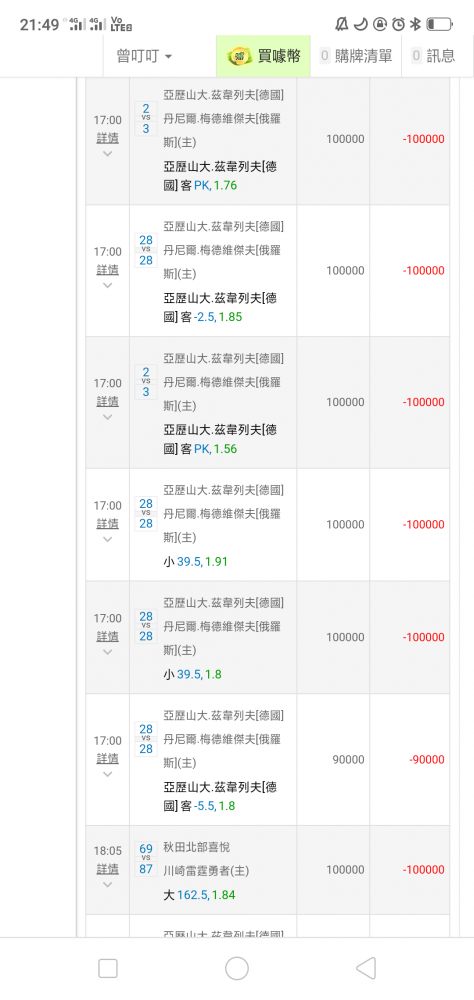Expand chevron under 詳情 for PK 1.76 row

tap(107, 154)
